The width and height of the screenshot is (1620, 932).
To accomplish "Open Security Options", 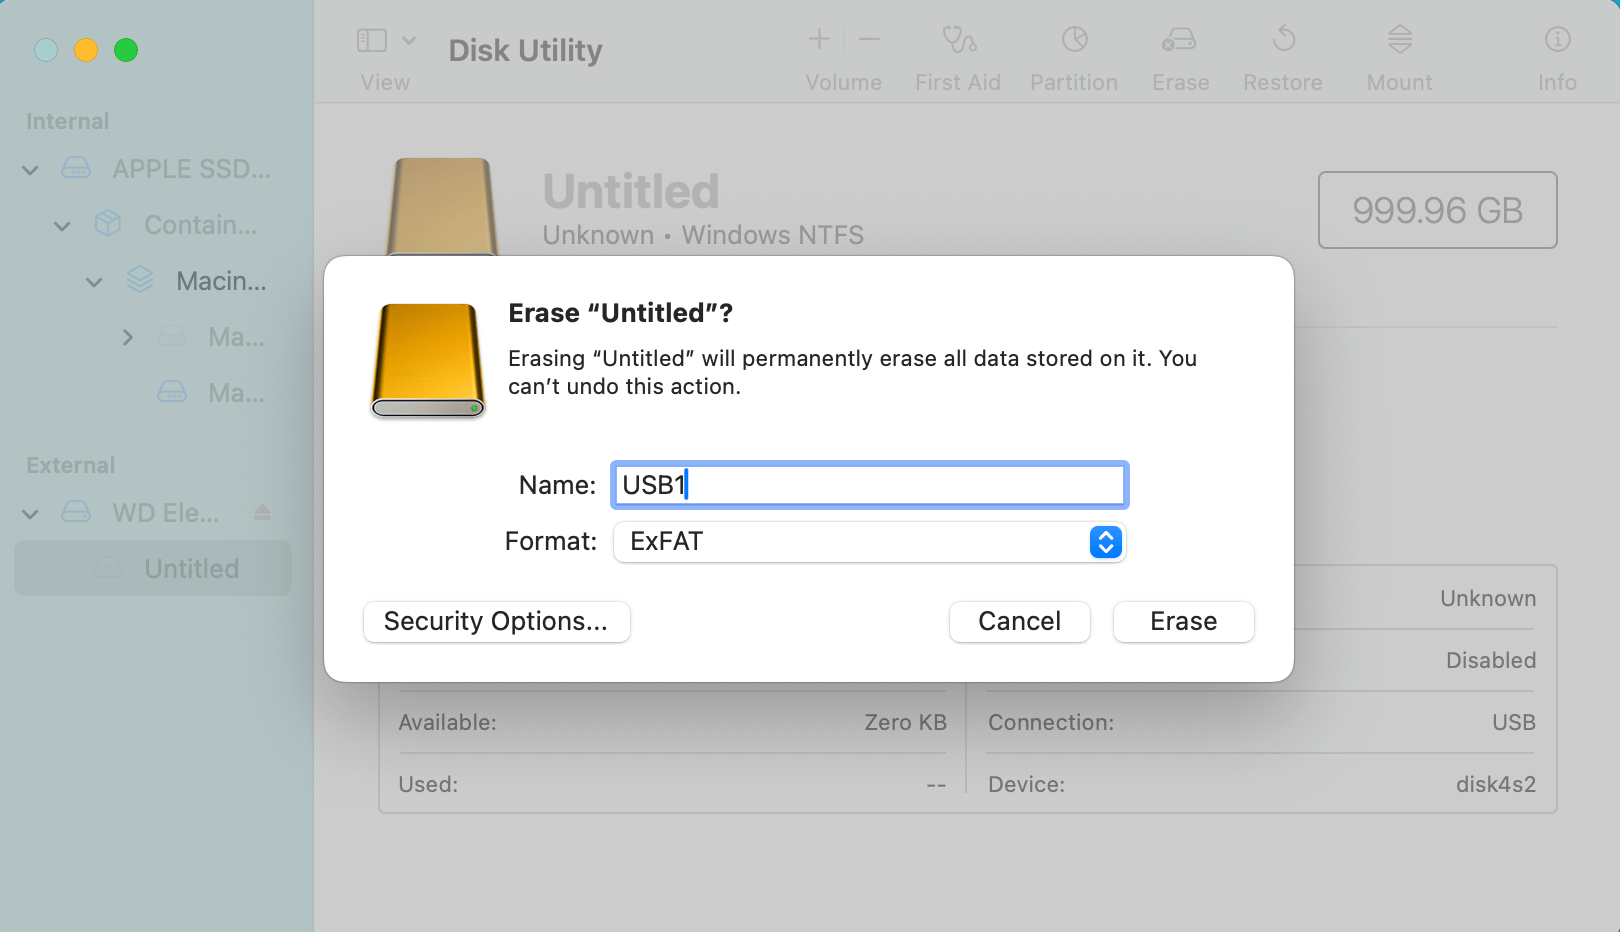I will [496, 621].
